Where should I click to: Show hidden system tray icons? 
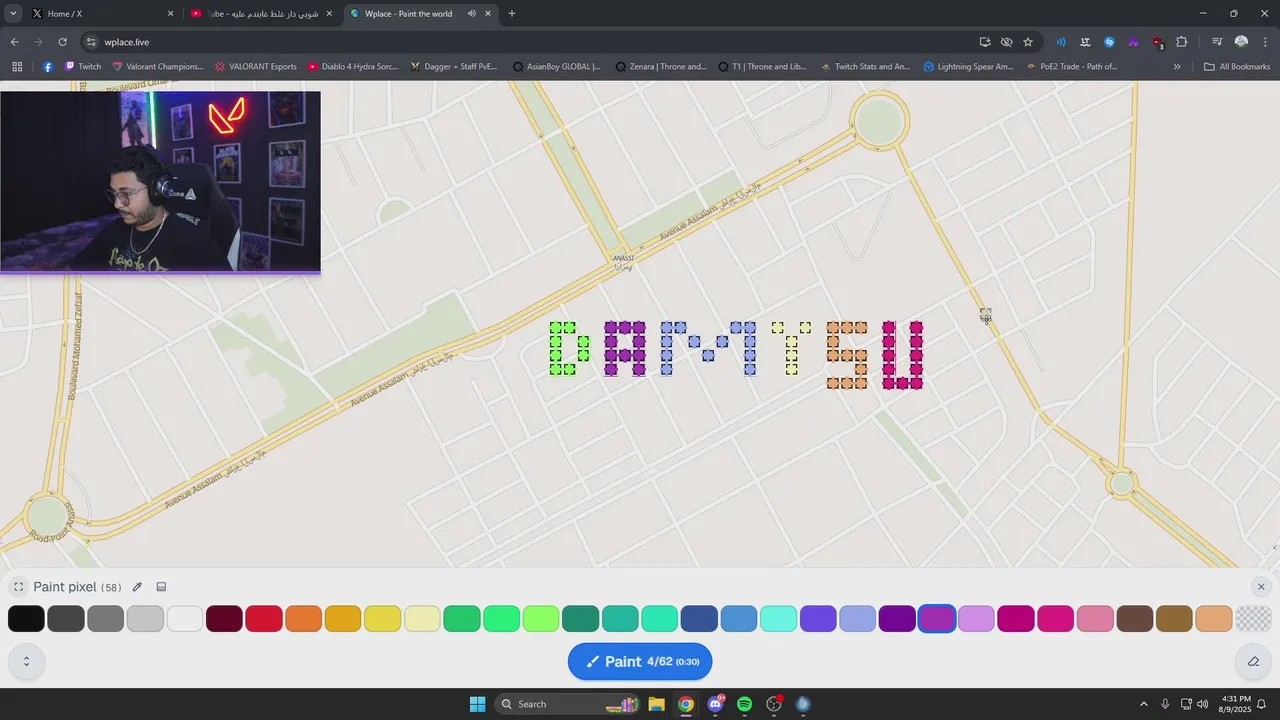(x=1144, y=704)
